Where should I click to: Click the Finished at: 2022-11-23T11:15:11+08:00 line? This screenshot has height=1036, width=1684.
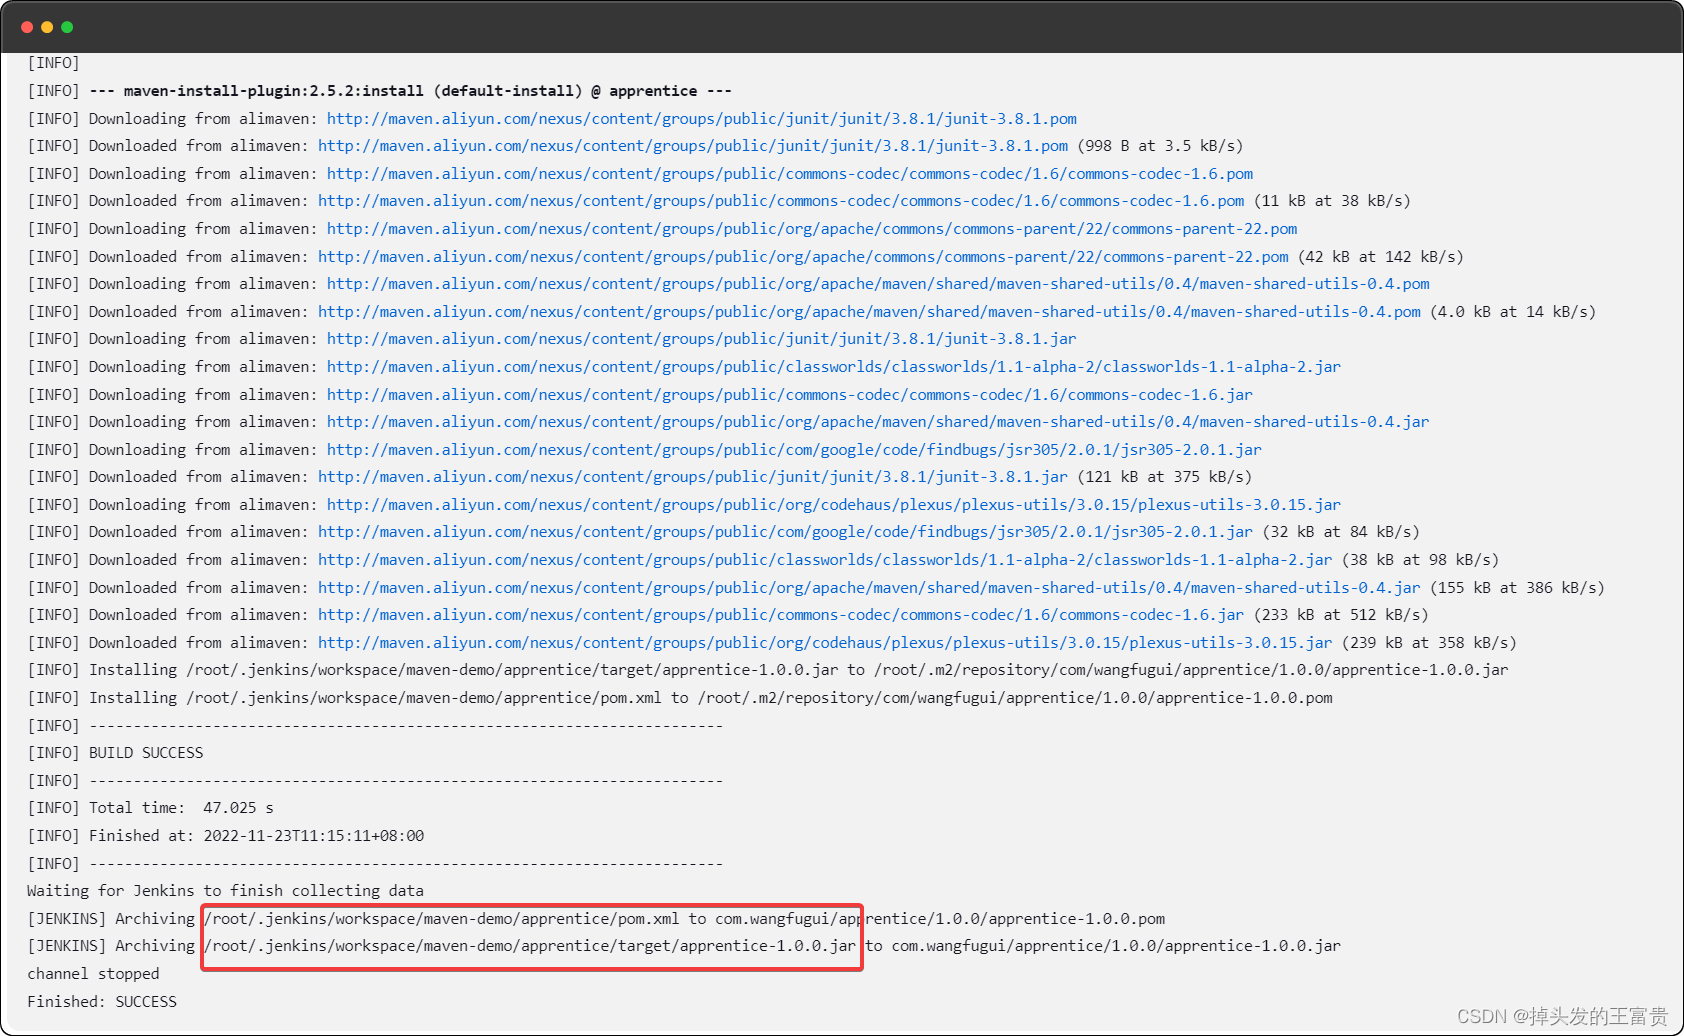click(226, 836)
